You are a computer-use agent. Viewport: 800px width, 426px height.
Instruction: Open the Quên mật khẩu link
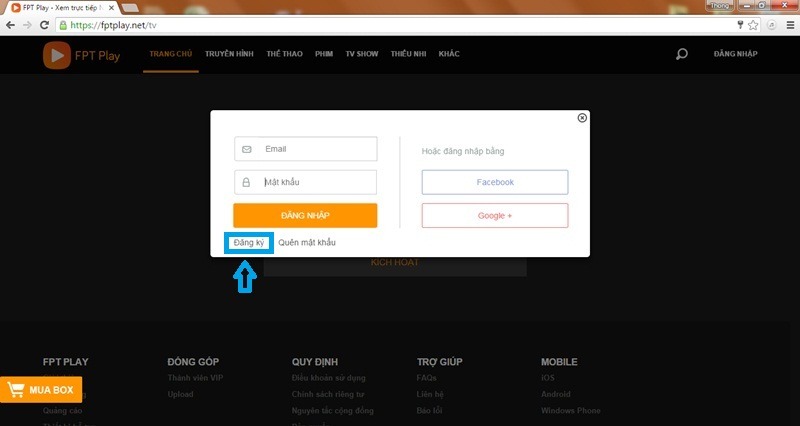click(x=307, y=243)
